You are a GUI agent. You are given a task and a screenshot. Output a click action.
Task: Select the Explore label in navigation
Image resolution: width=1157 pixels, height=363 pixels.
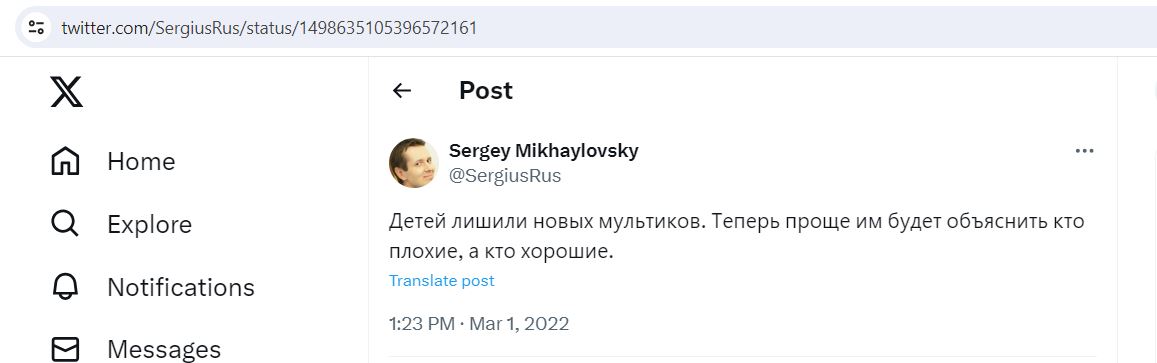[x=149, y=224]
